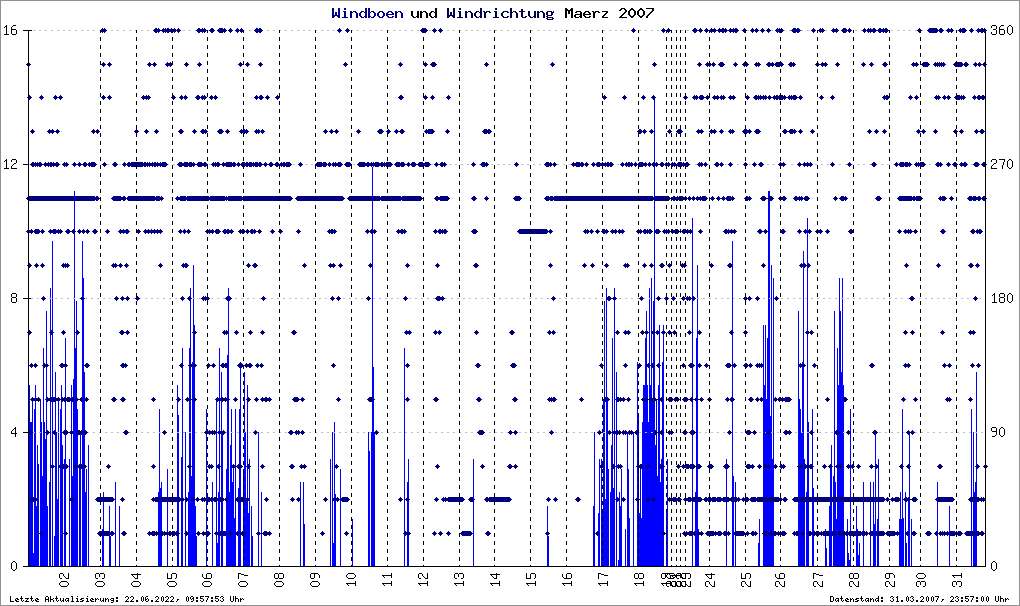Click the right axis label 180
The width and height of the screenshot is (1020, 606).
click(x=1002, y=298)
